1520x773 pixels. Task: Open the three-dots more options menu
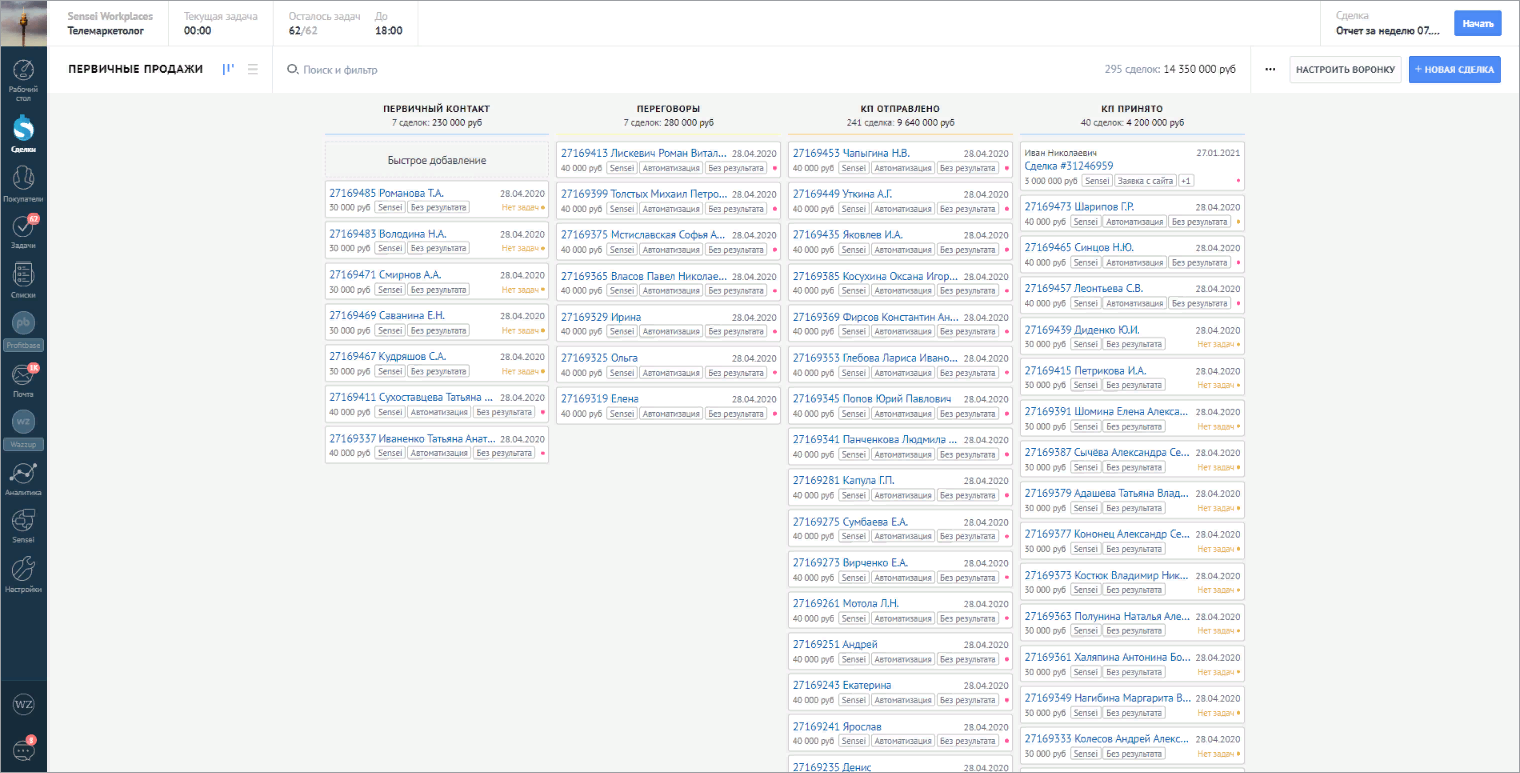(x=1270, y=69)
